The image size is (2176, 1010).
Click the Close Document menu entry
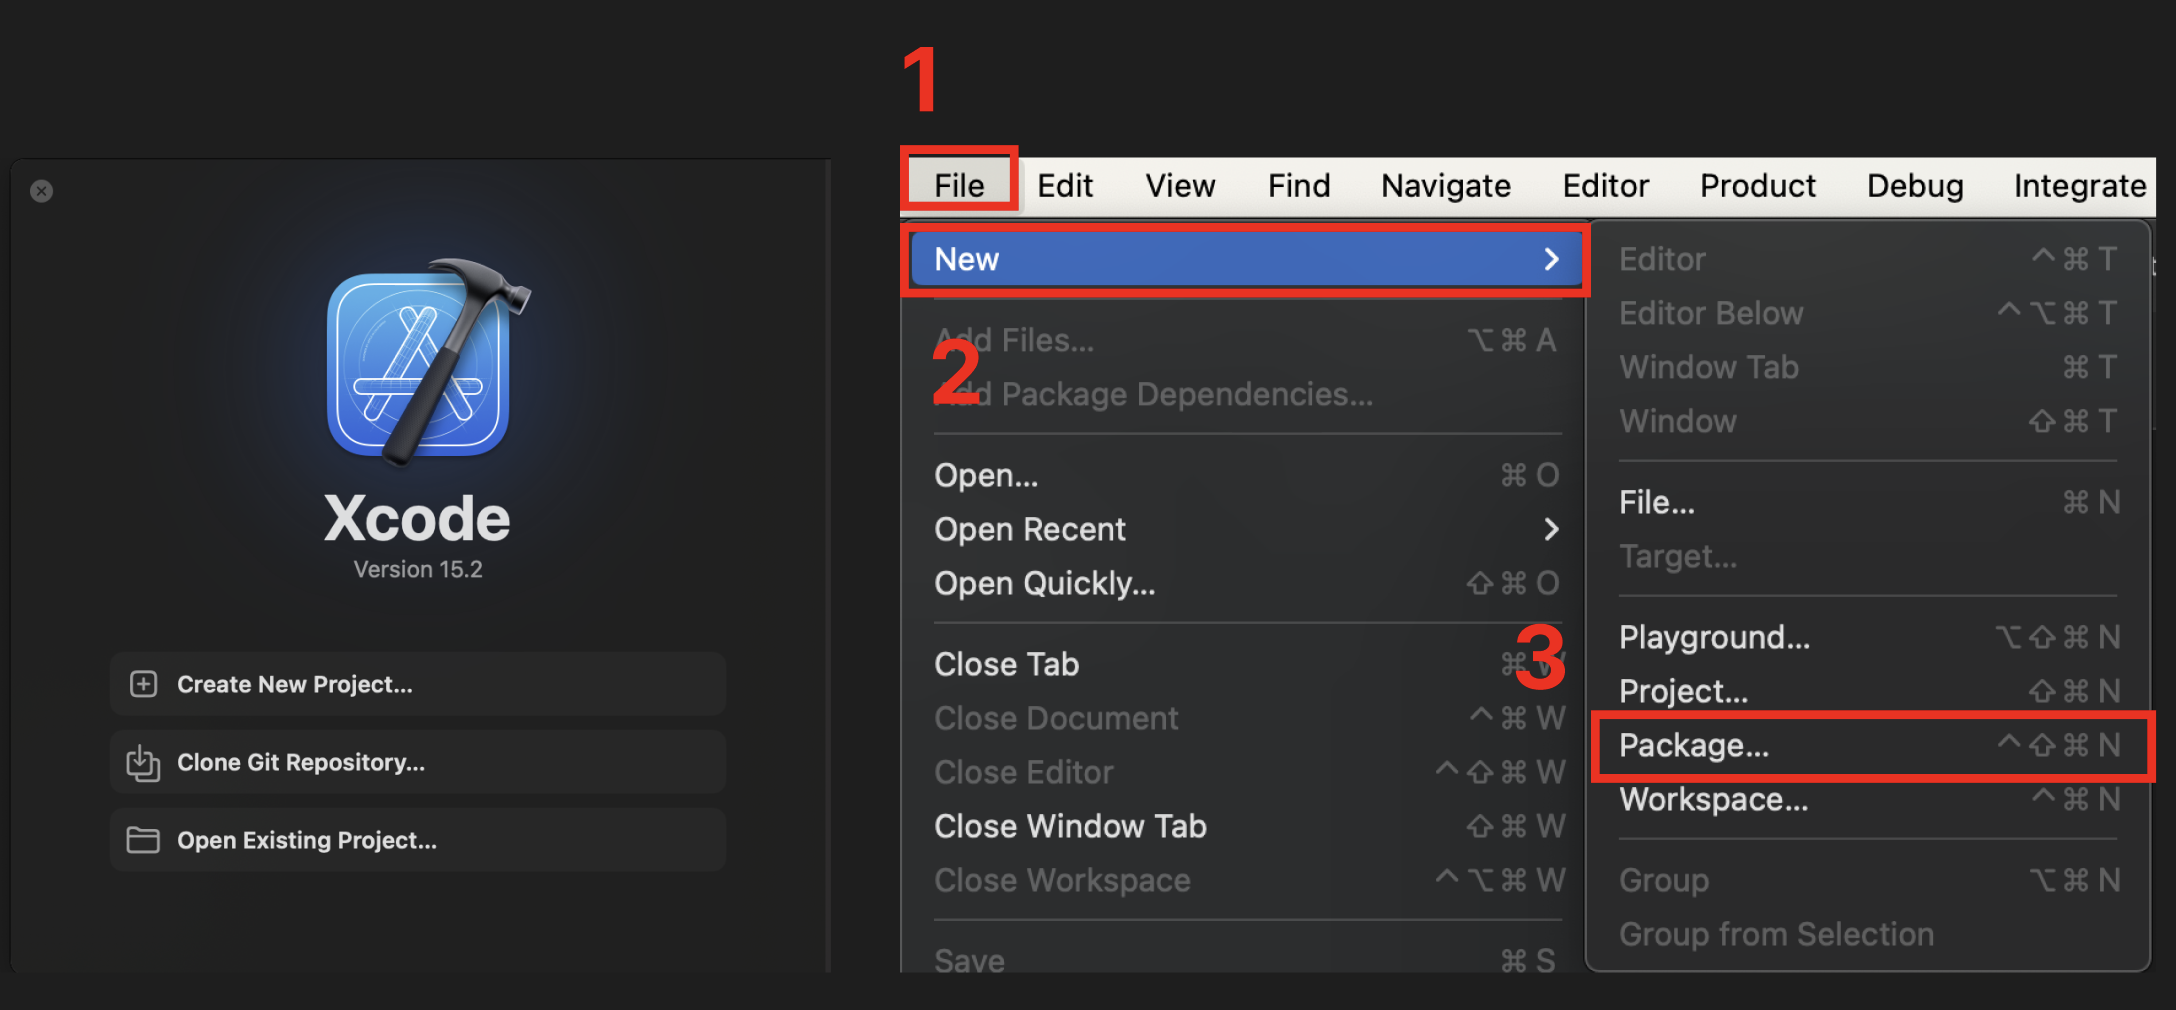[x=1246, y=718]
